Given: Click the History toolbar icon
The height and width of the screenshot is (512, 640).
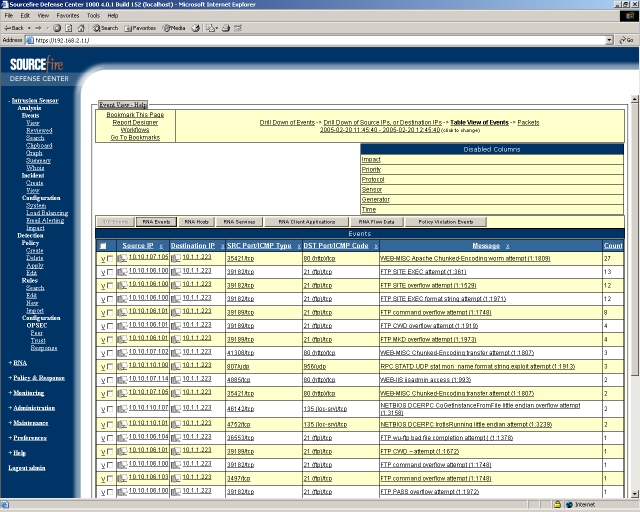Looking at the screenshot, I should [x=196, y=28].
